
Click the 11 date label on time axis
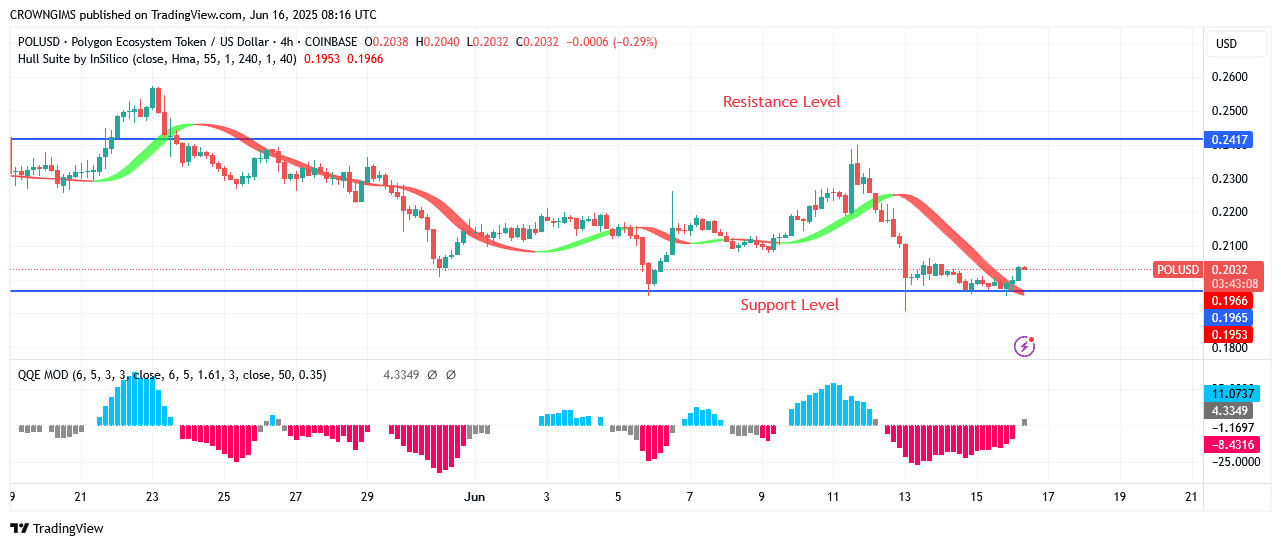(x=832, y=496)
